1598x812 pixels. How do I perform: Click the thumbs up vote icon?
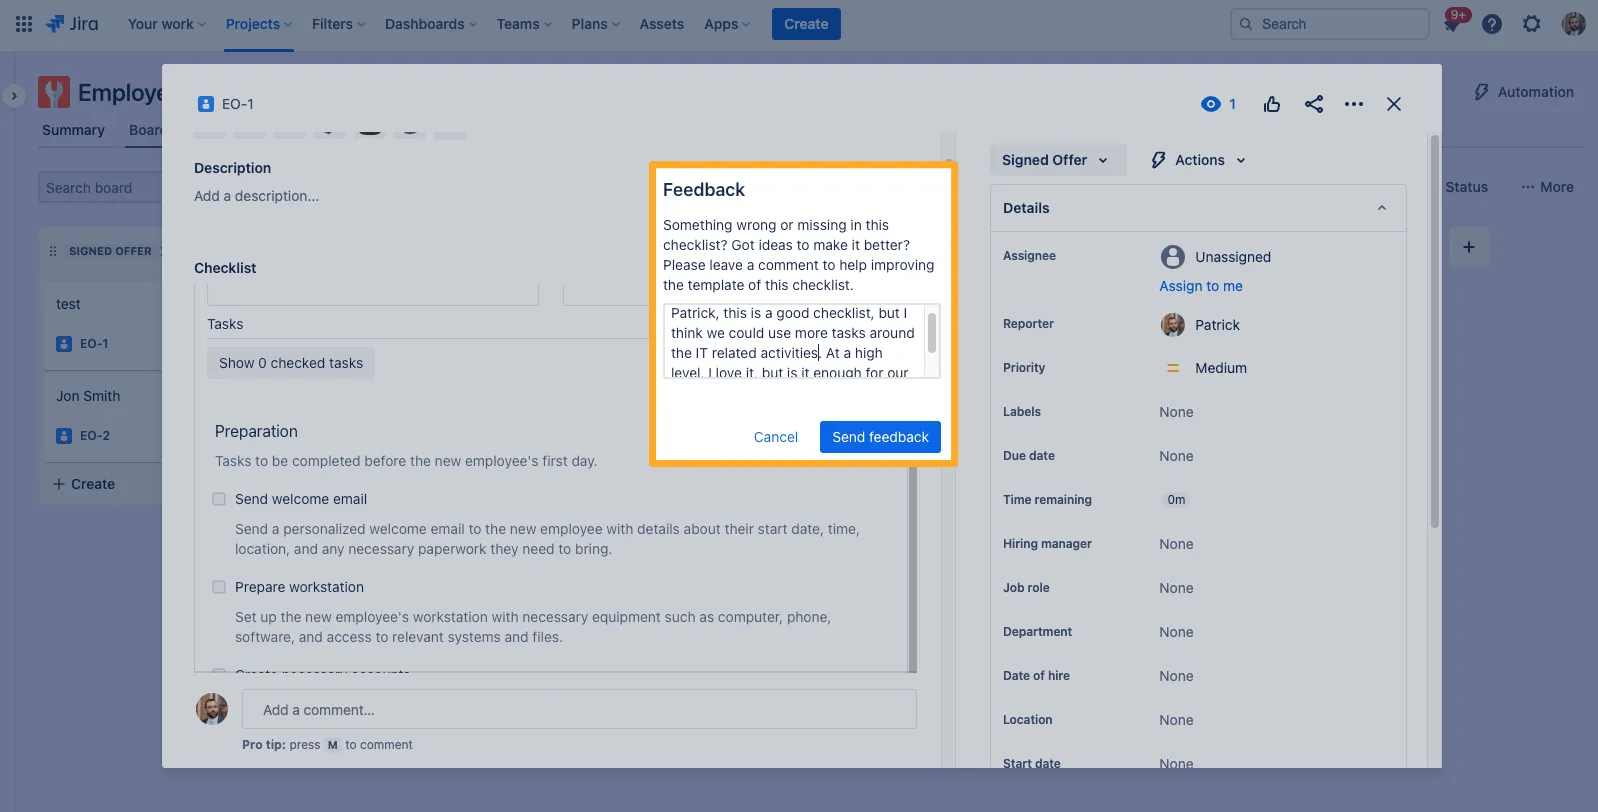click(x=1272, y=104)
